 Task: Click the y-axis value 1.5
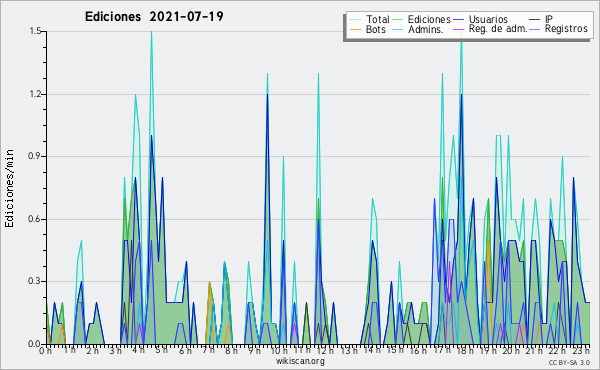[x=35, y=31]
